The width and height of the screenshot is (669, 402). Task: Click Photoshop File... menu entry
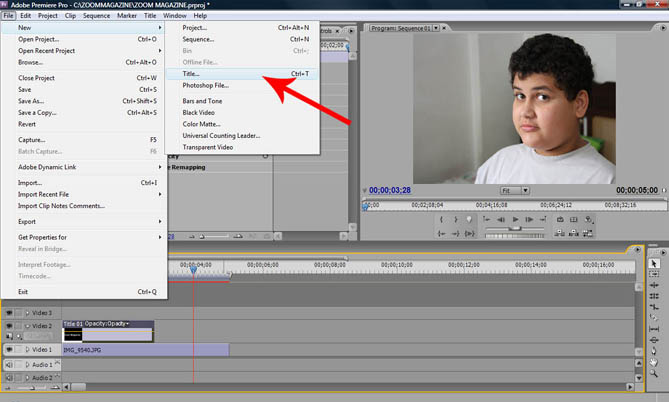[x=206, y=86]
